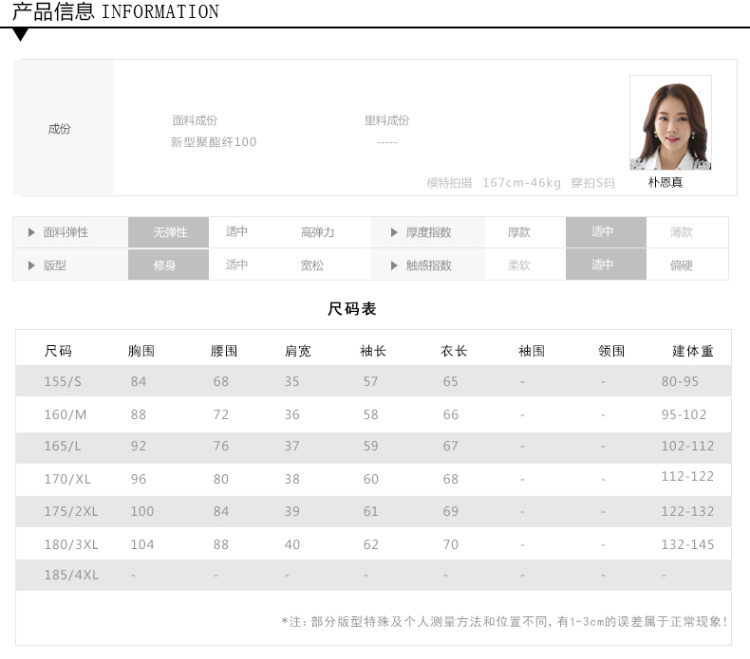
Task: Click the 尺码表 table heading
Action: (x=352, y=309)
